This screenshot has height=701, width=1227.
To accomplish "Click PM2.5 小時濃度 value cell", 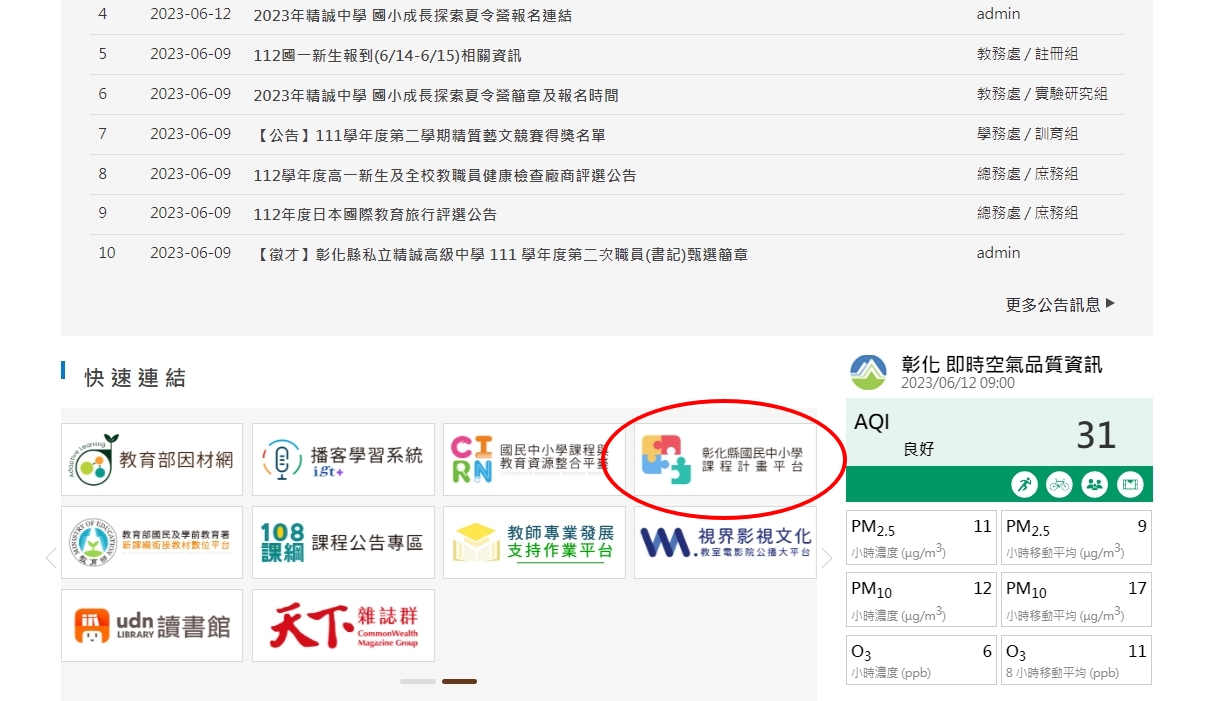I will [921, 538].
